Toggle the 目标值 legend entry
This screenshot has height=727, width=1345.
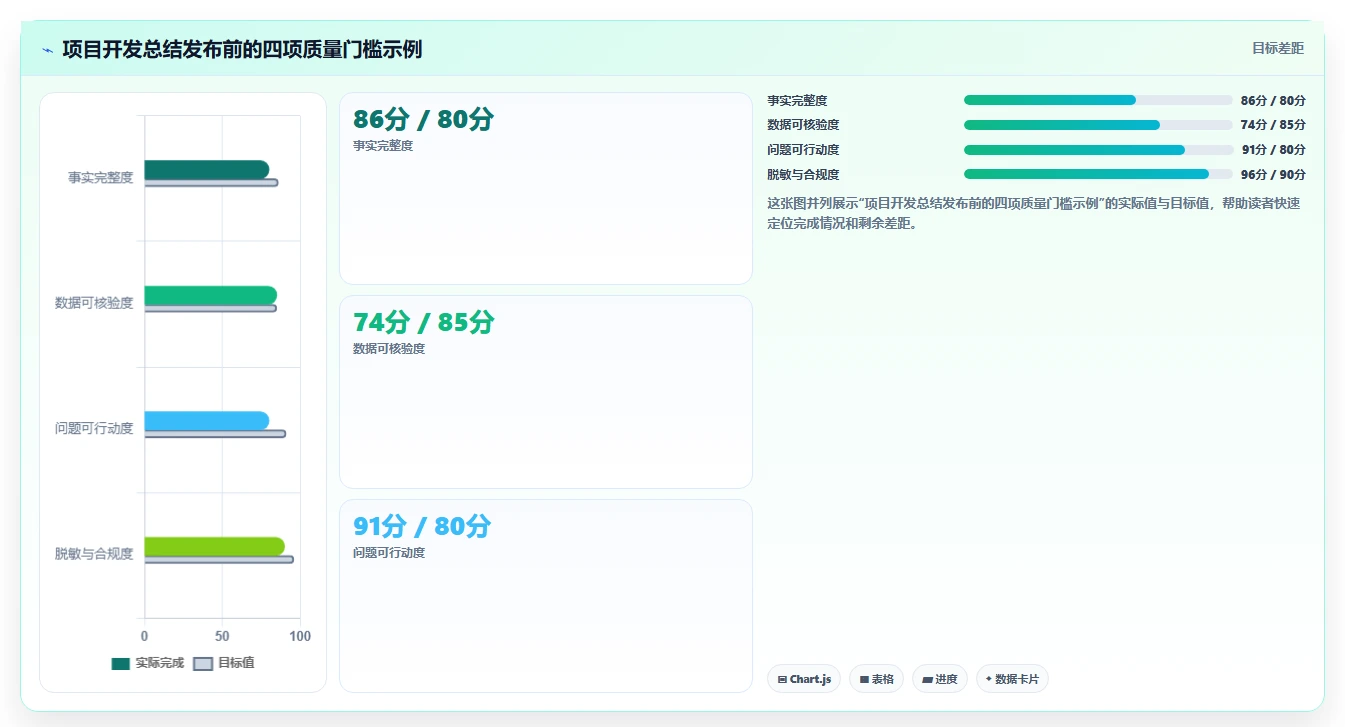[x=224, y=663]
